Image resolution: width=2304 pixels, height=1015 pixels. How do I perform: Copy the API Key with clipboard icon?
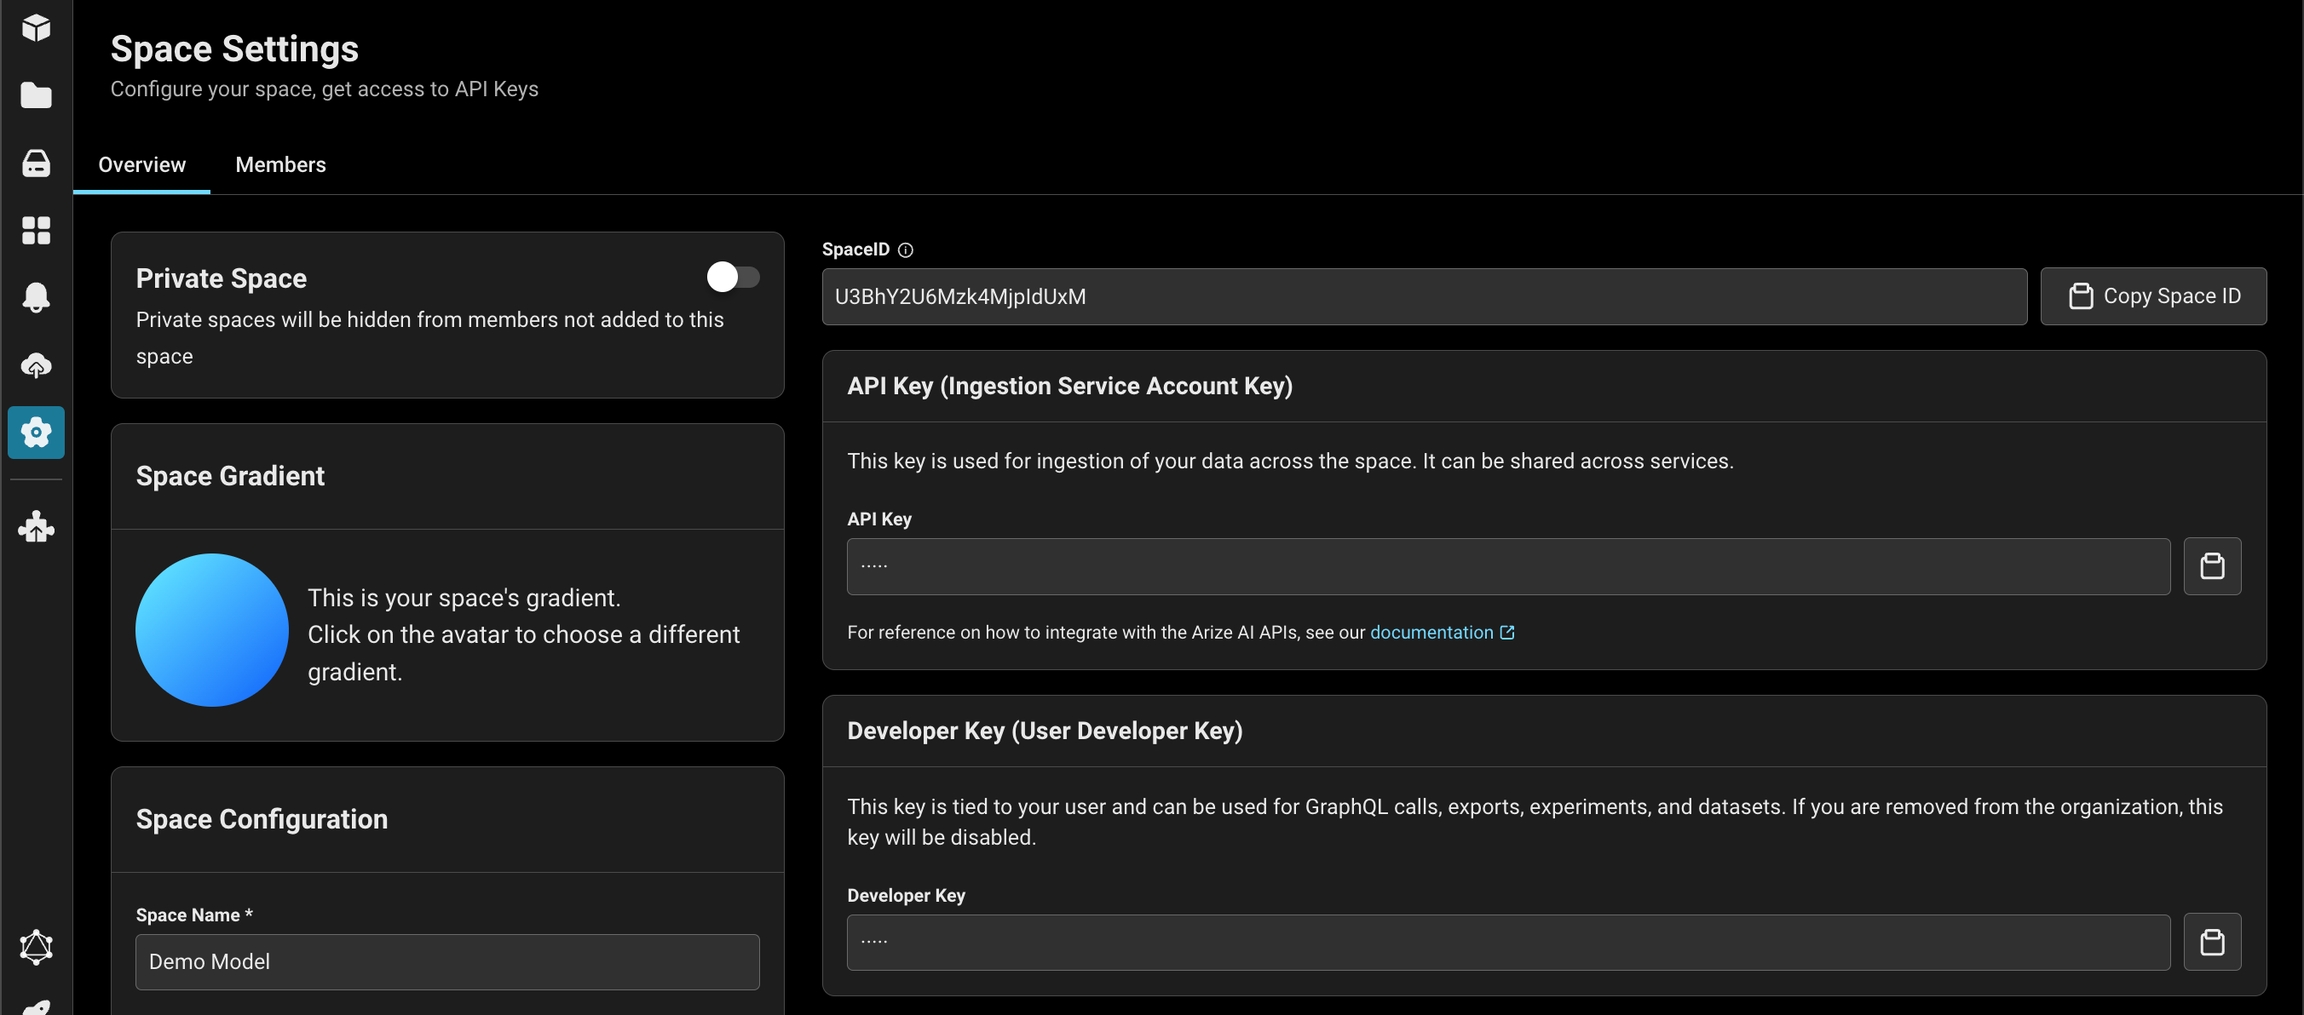tap(2212, 567)
